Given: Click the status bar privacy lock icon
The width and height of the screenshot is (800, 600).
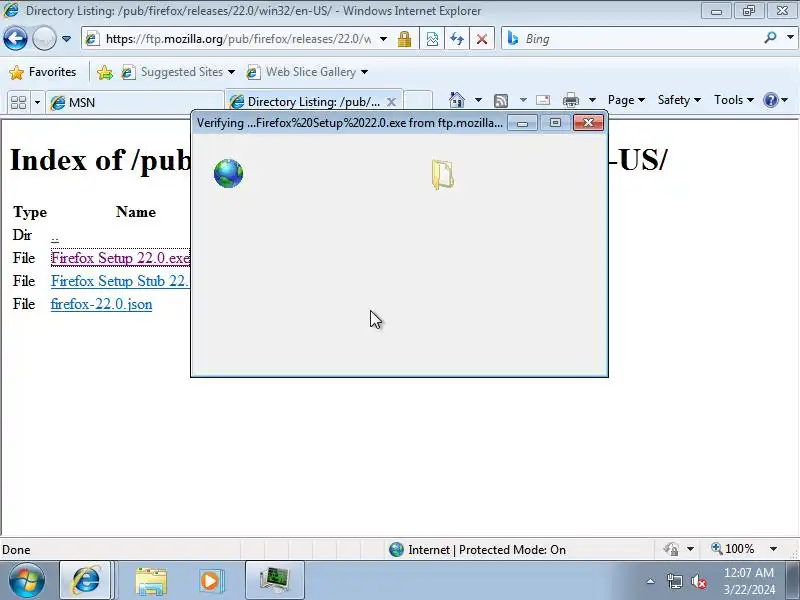Looking at the screenshot, I should coord(671,549).
